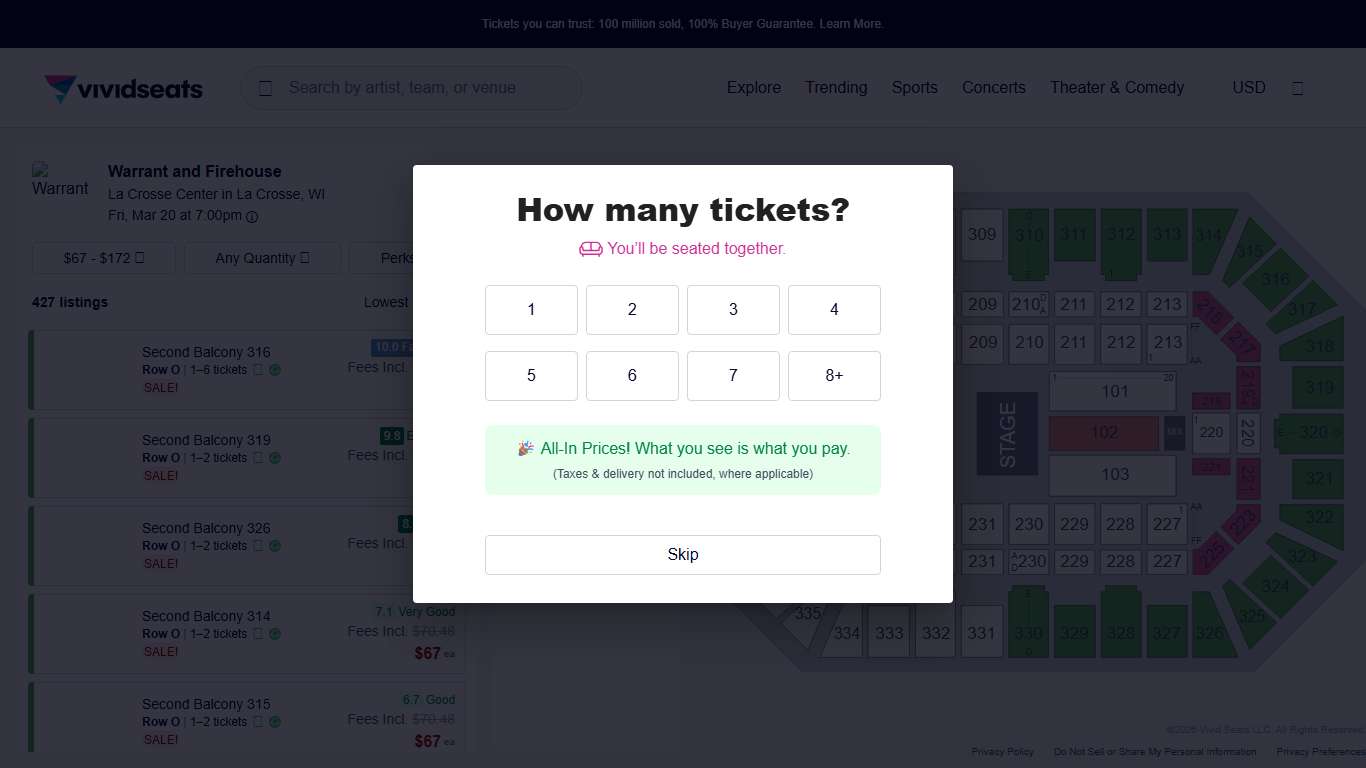Click the Vivid Seats logo
Image resolution: width=1366 pixels, height=768 pixels.
point(123,89)
